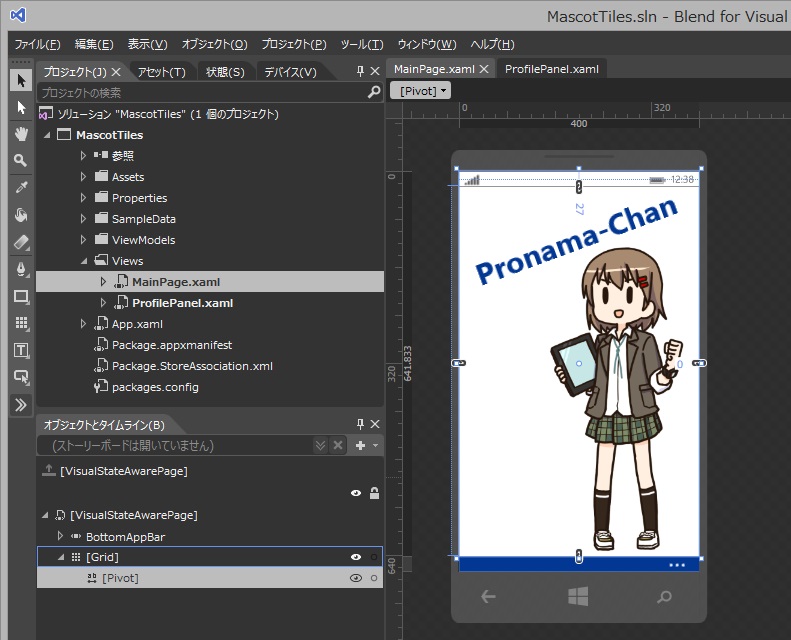Open the オブジェクト(O) menu
The image size is (791, 640).
[214, 44]
